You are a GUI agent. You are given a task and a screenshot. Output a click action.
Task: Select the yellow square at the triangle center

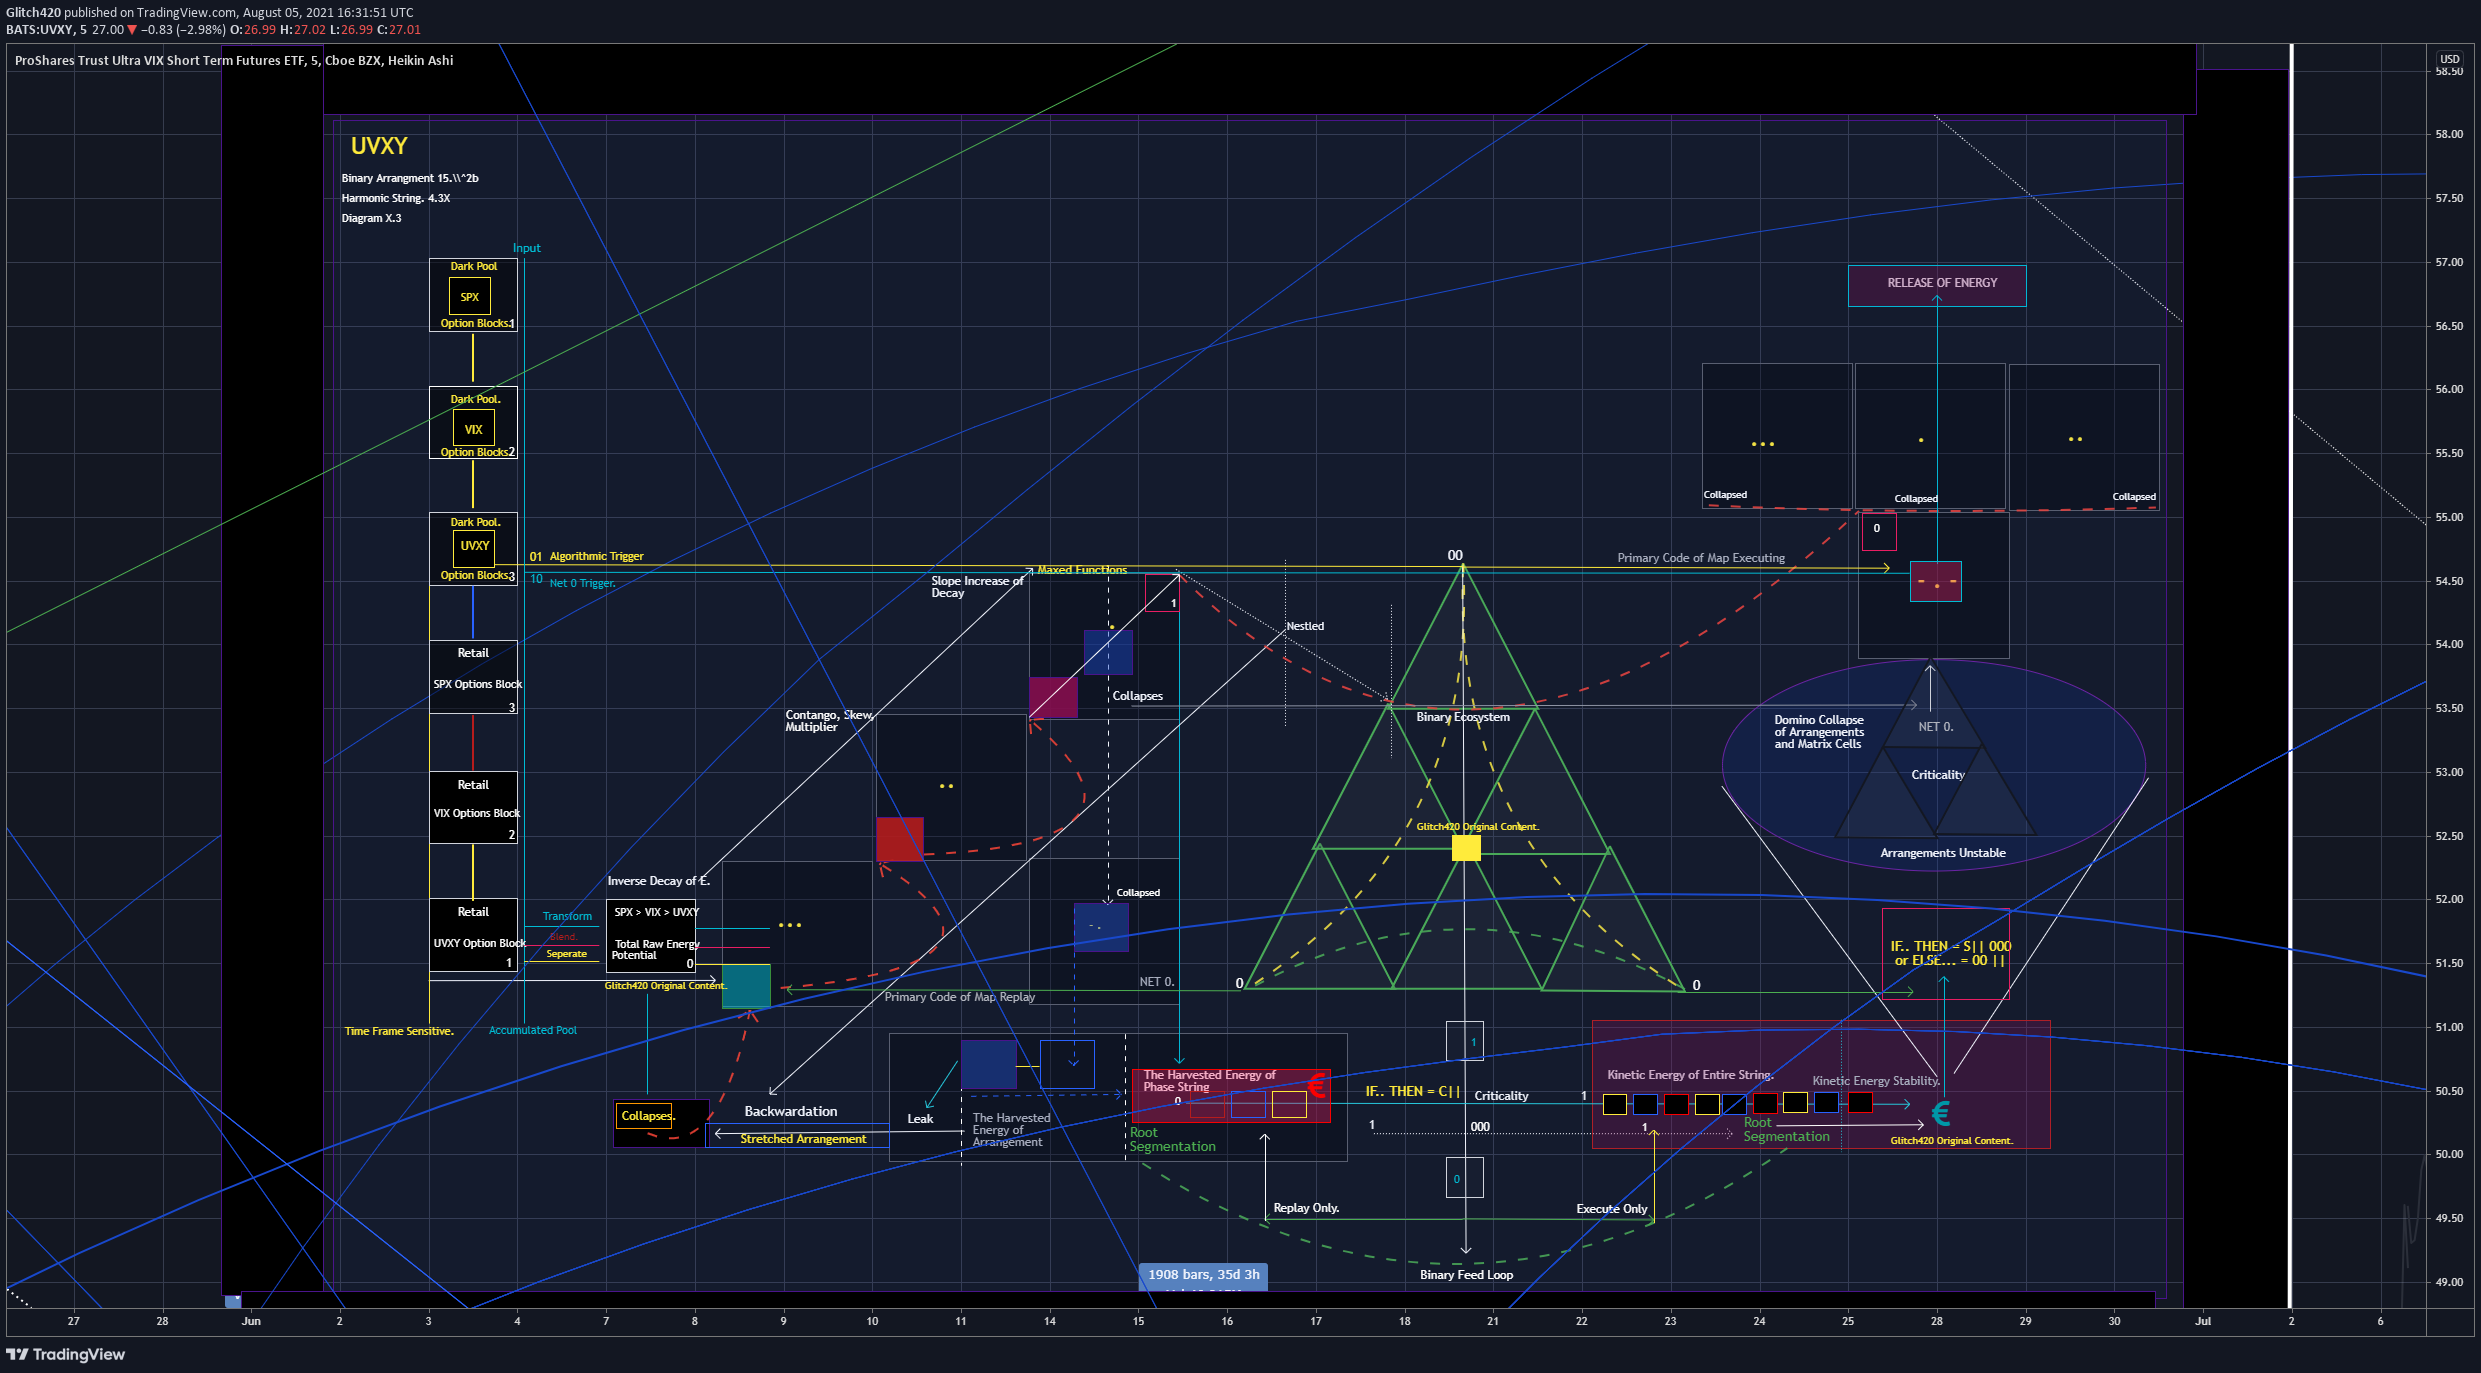tap(1466, 848)
